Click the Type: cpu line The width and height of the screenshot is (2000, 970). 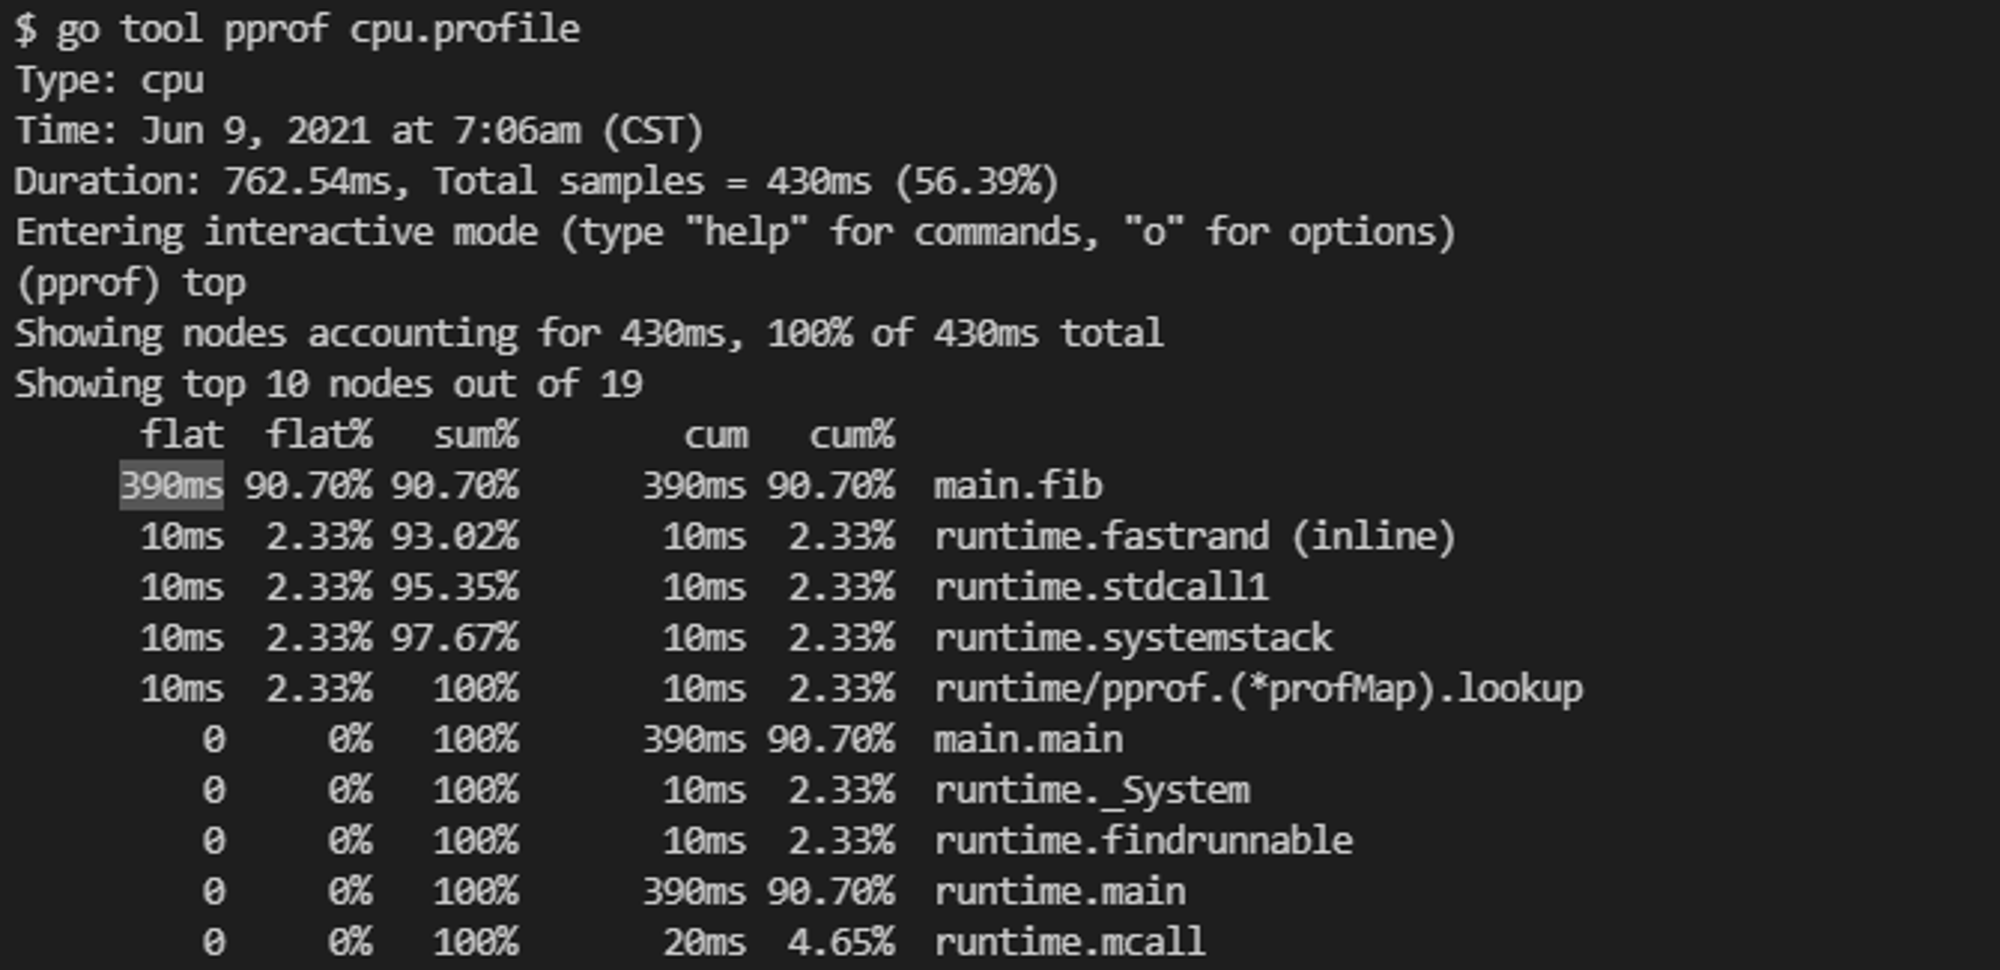109,80
